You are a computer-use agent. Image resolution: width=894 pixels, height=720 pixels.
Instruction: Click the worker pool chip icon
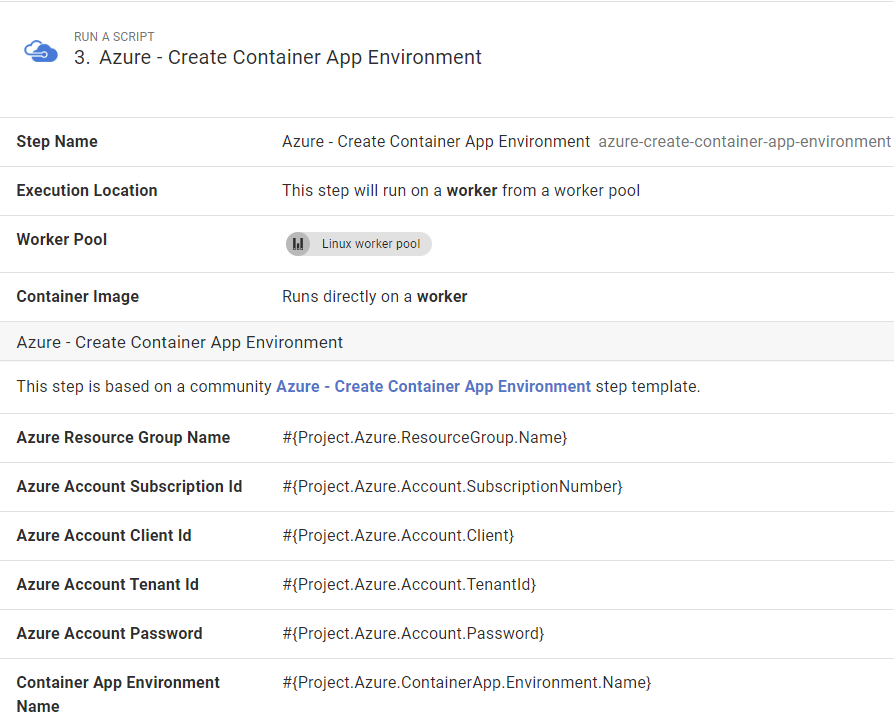tap(298, 244)
